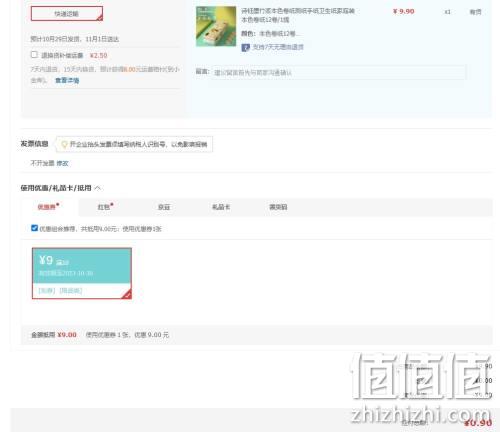Viewport: 500px width, 432px height.
Task: Click the 支持7天无理由退货 text
Action: coord(278,47)
